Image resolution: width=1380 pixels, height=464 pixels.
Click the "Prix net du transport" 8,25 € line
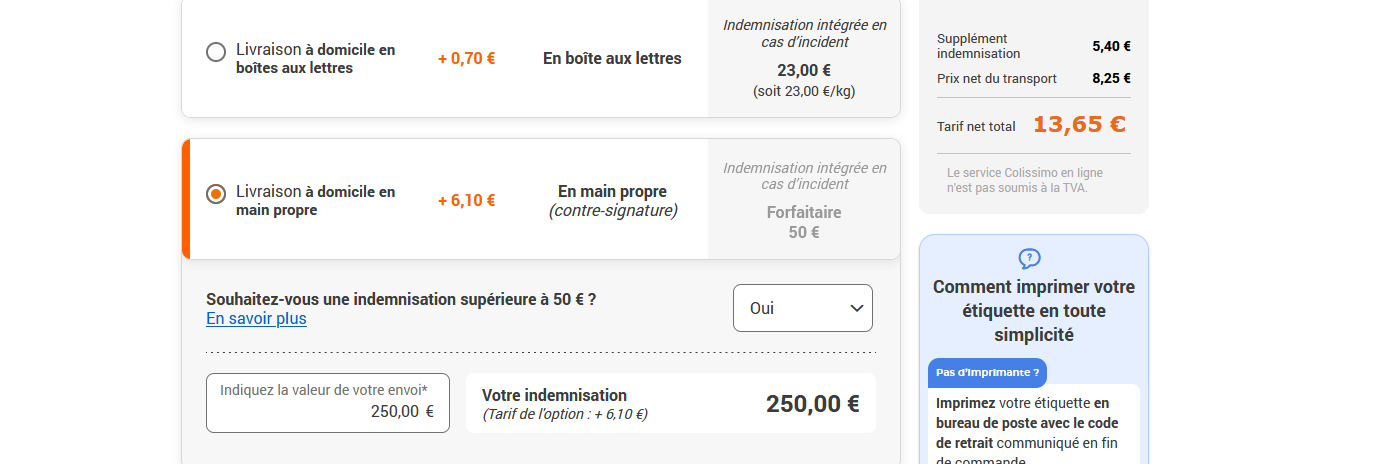click(x=1033, y=79)
